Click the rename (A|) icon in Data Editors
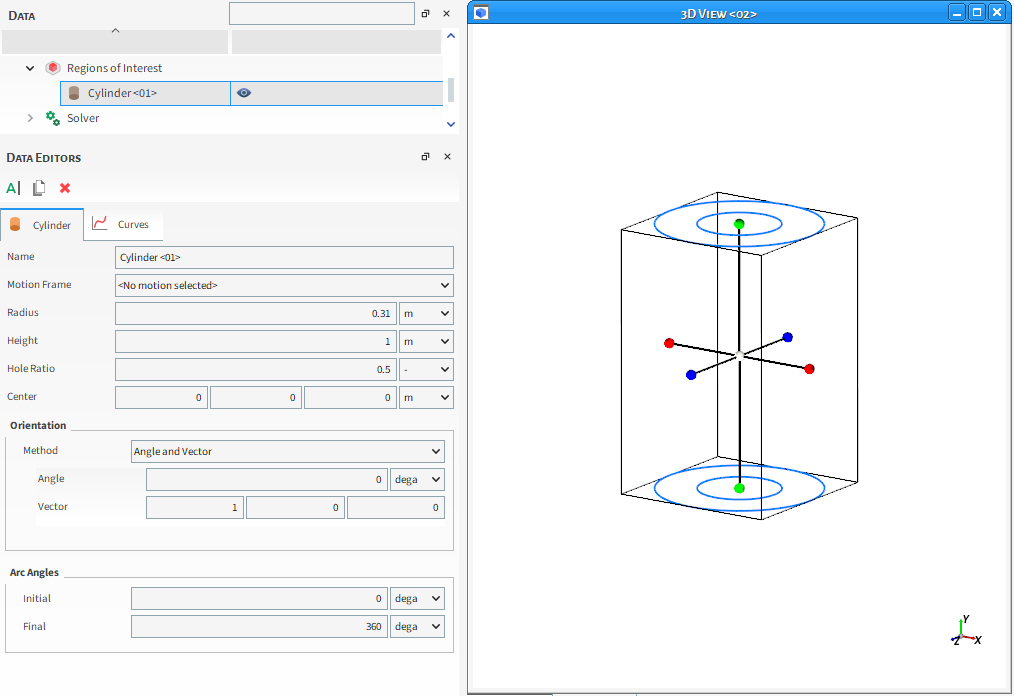1014x696 pixels. point(13,188)
